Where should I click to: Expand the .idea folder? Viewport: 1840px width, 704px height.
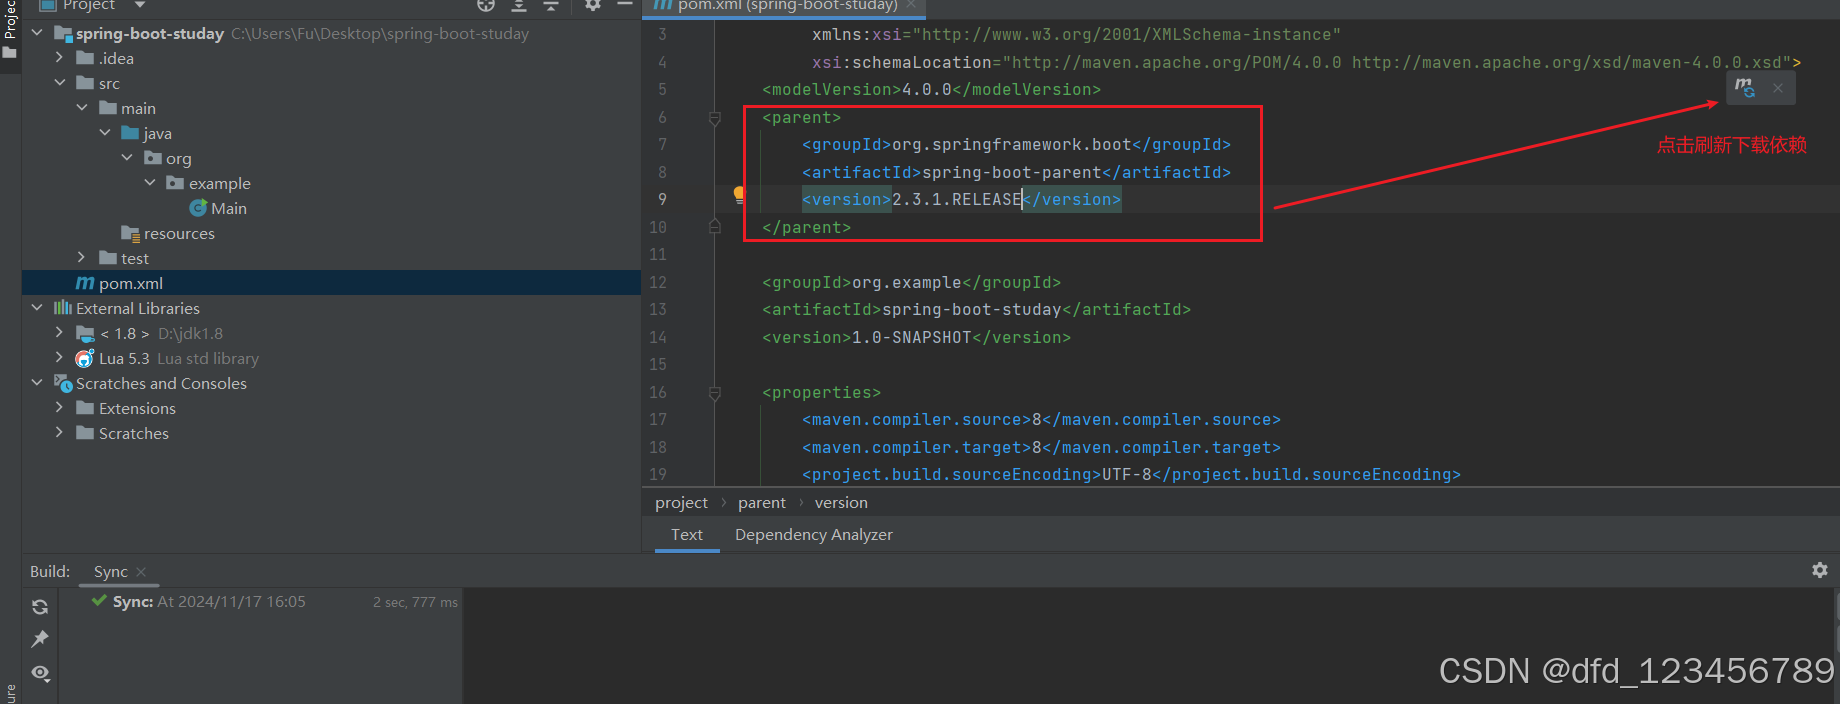(x=60, y=58)
